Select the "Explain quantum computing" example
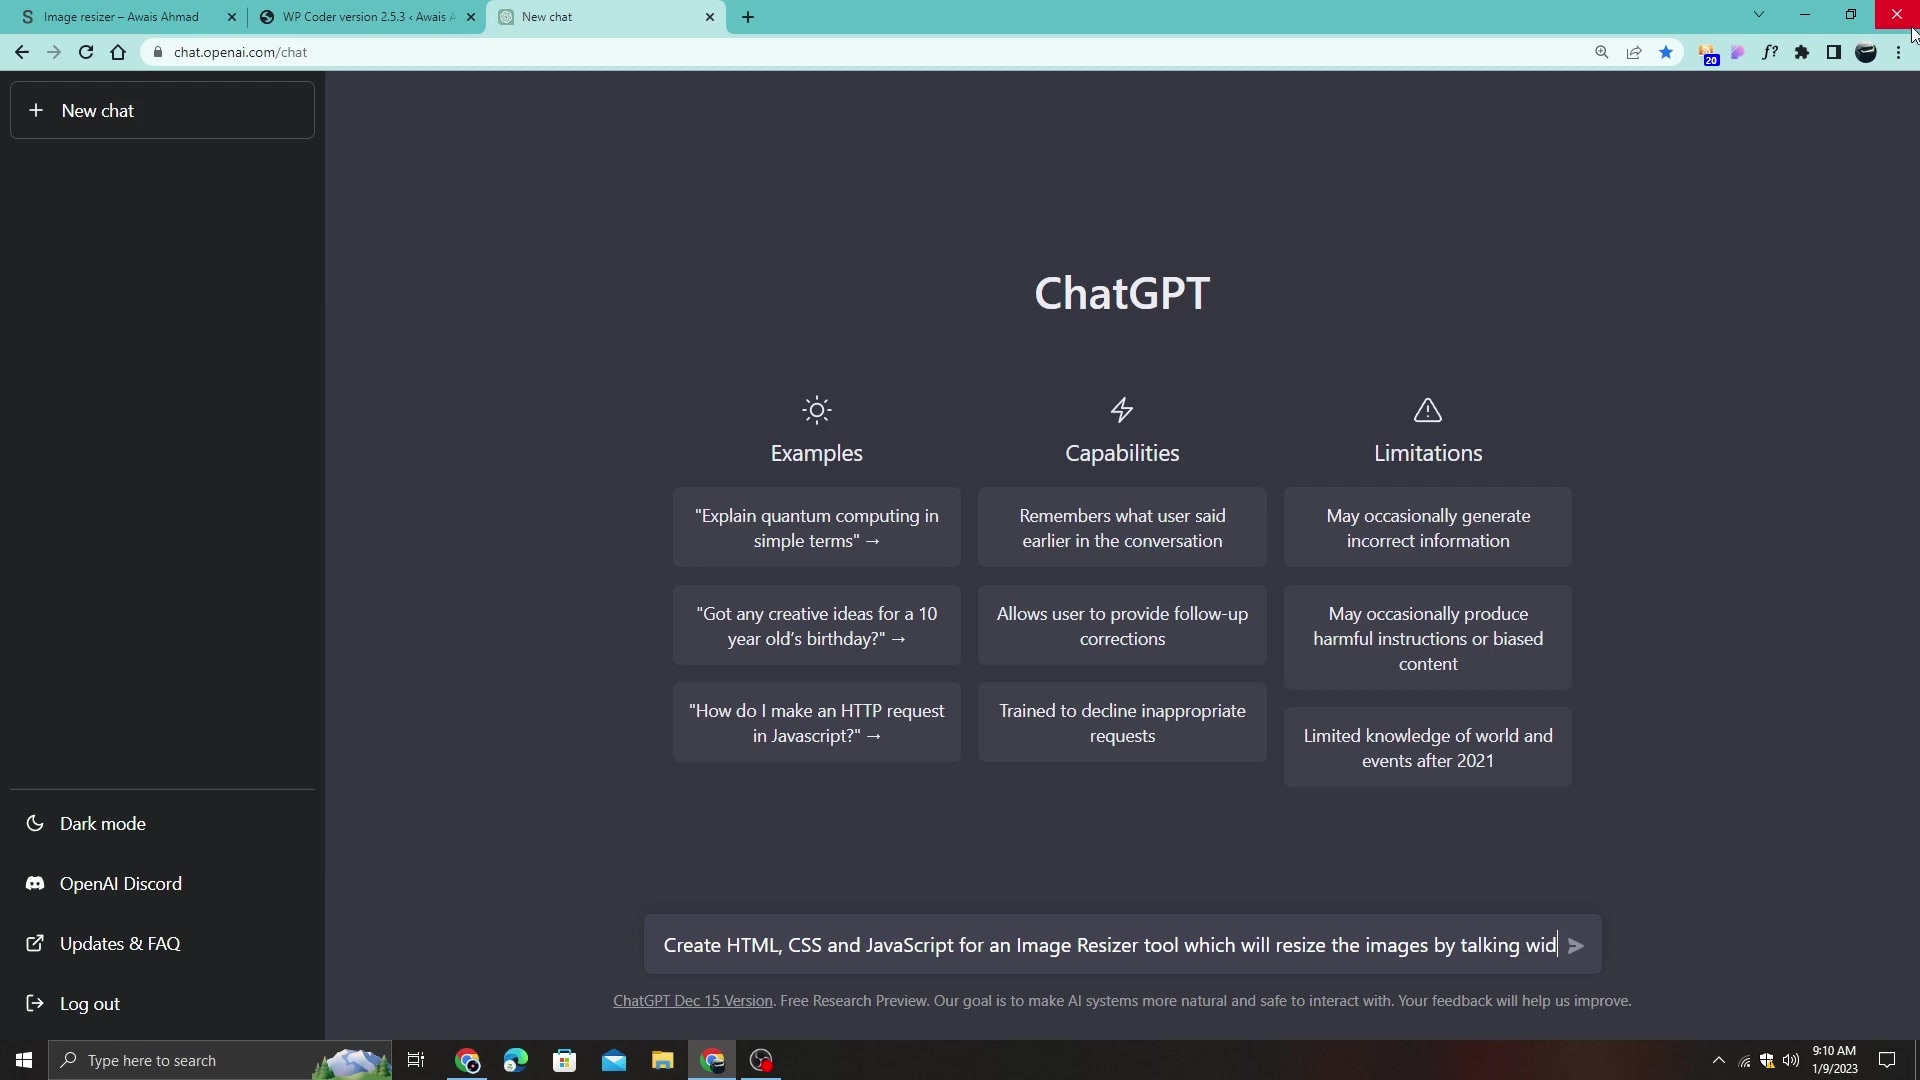Image resolution: width=1920 pixels, height=1080 pixels. pos(816,528)
